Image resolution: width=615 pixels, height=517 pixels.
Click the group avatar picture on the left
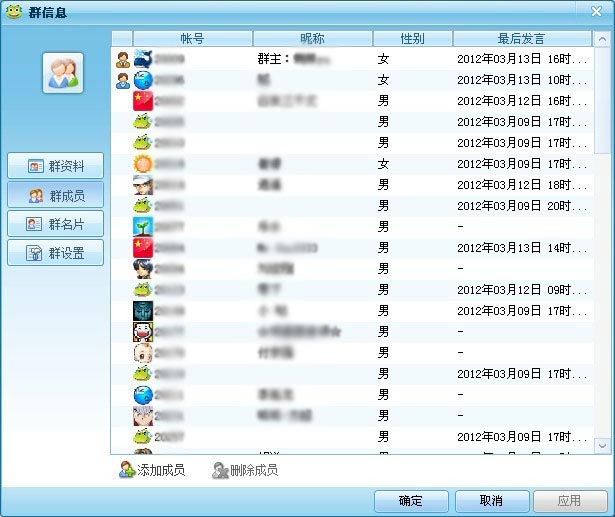pos(63,73)
